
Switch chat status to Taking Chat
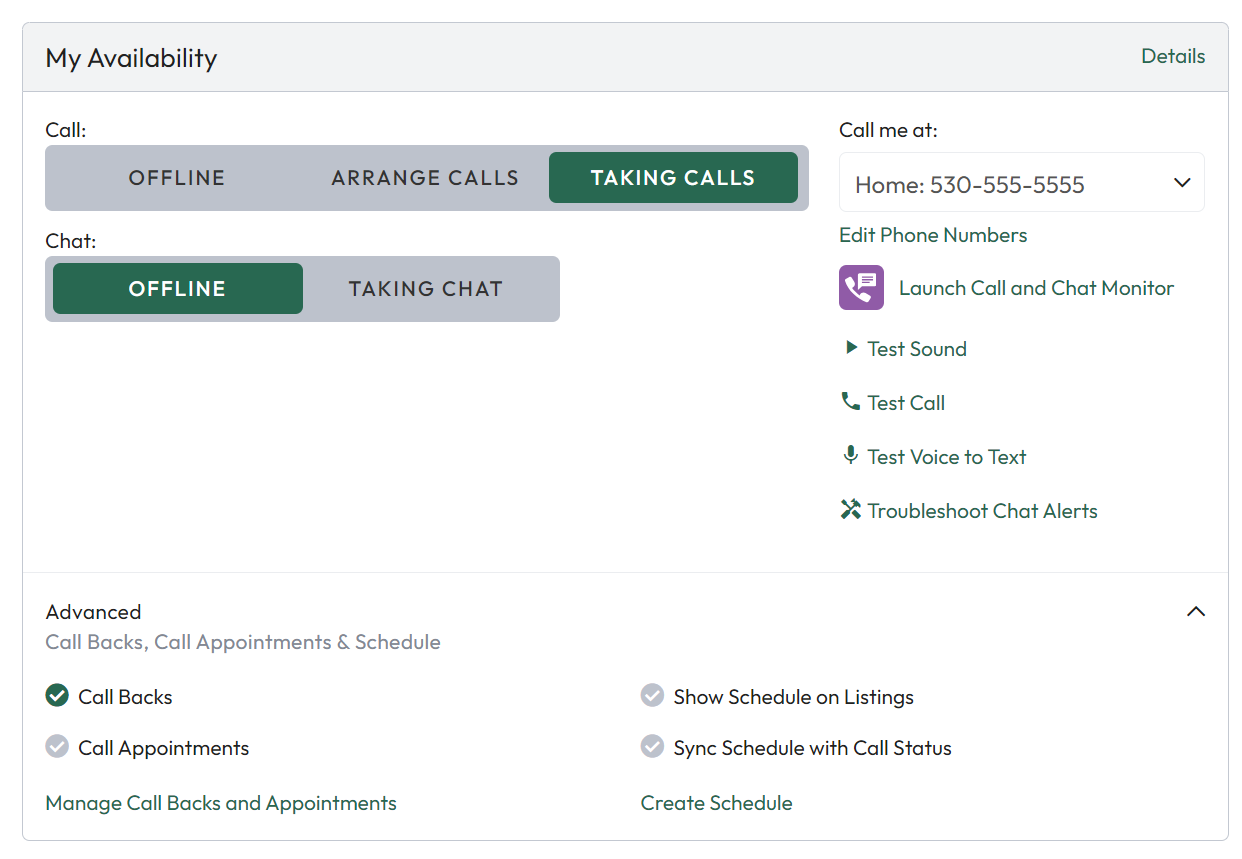425,289
